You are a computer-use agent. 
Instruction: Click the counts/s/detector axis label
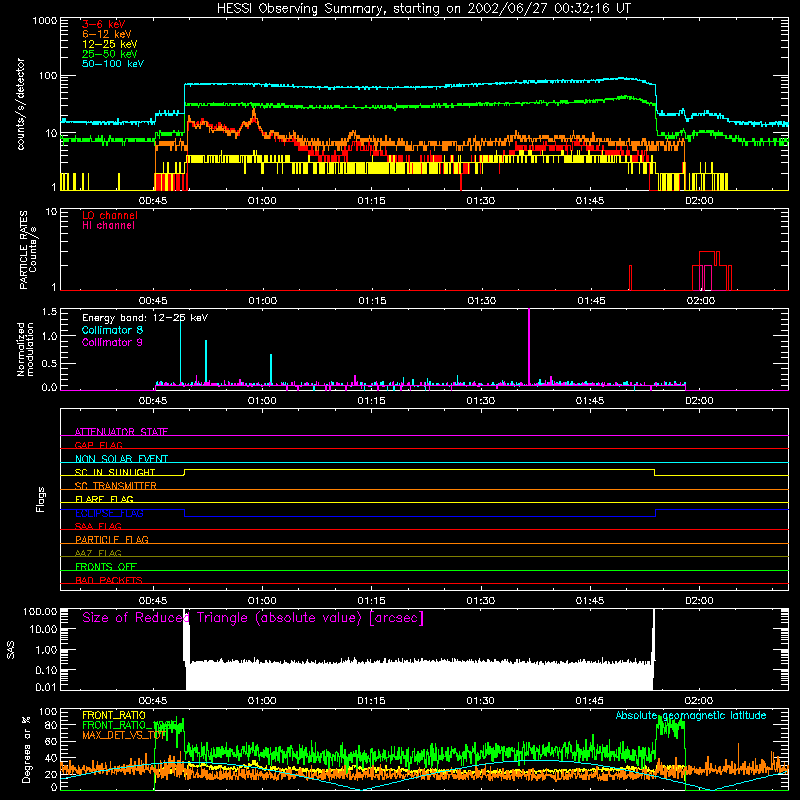pyautogui.click(x=20, y=104)
